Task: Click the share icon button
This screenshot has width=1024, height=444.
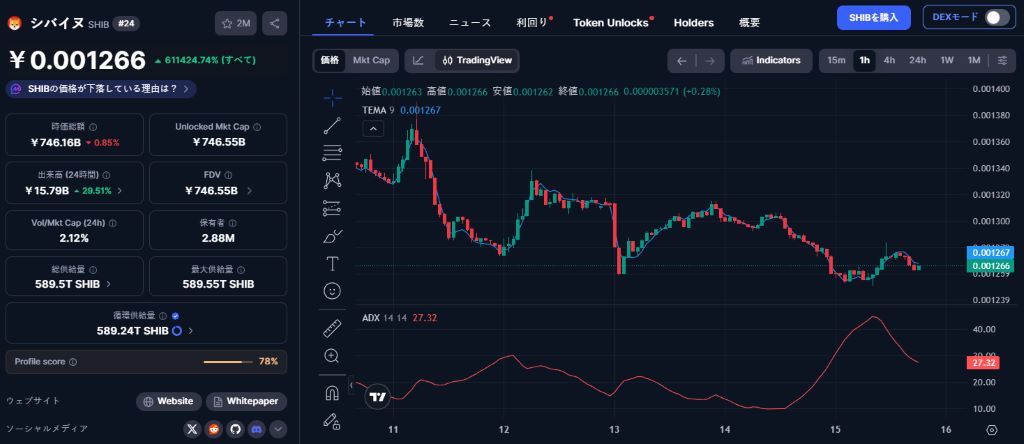Action: point(274,24)
